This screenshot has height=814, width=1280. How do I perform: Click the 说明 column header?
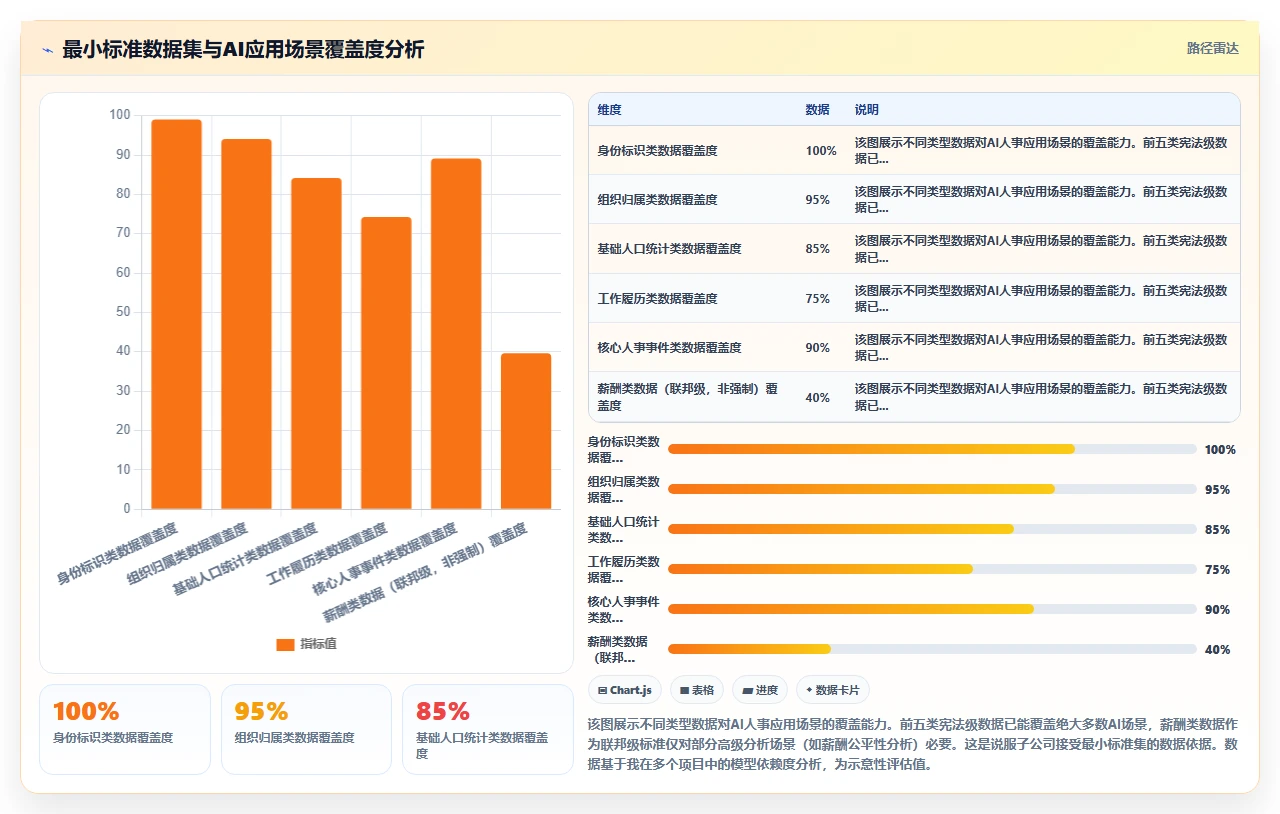click(x=866, y=110)
